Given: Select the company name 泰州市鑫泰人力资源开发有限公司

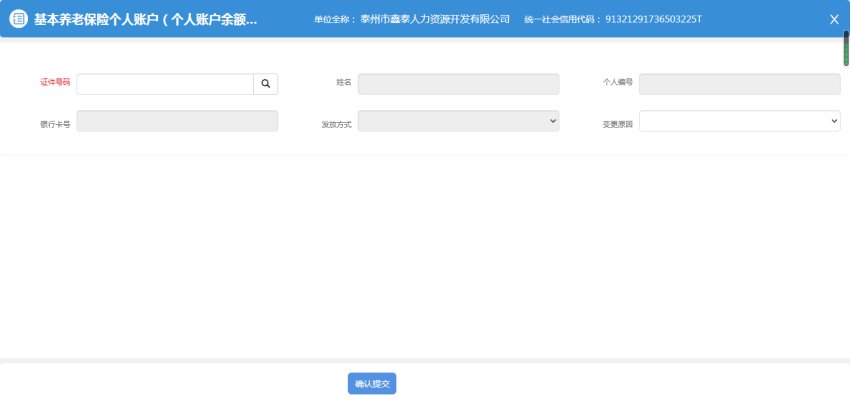Looking at the screenshot, I should click(x=435, y=19).
